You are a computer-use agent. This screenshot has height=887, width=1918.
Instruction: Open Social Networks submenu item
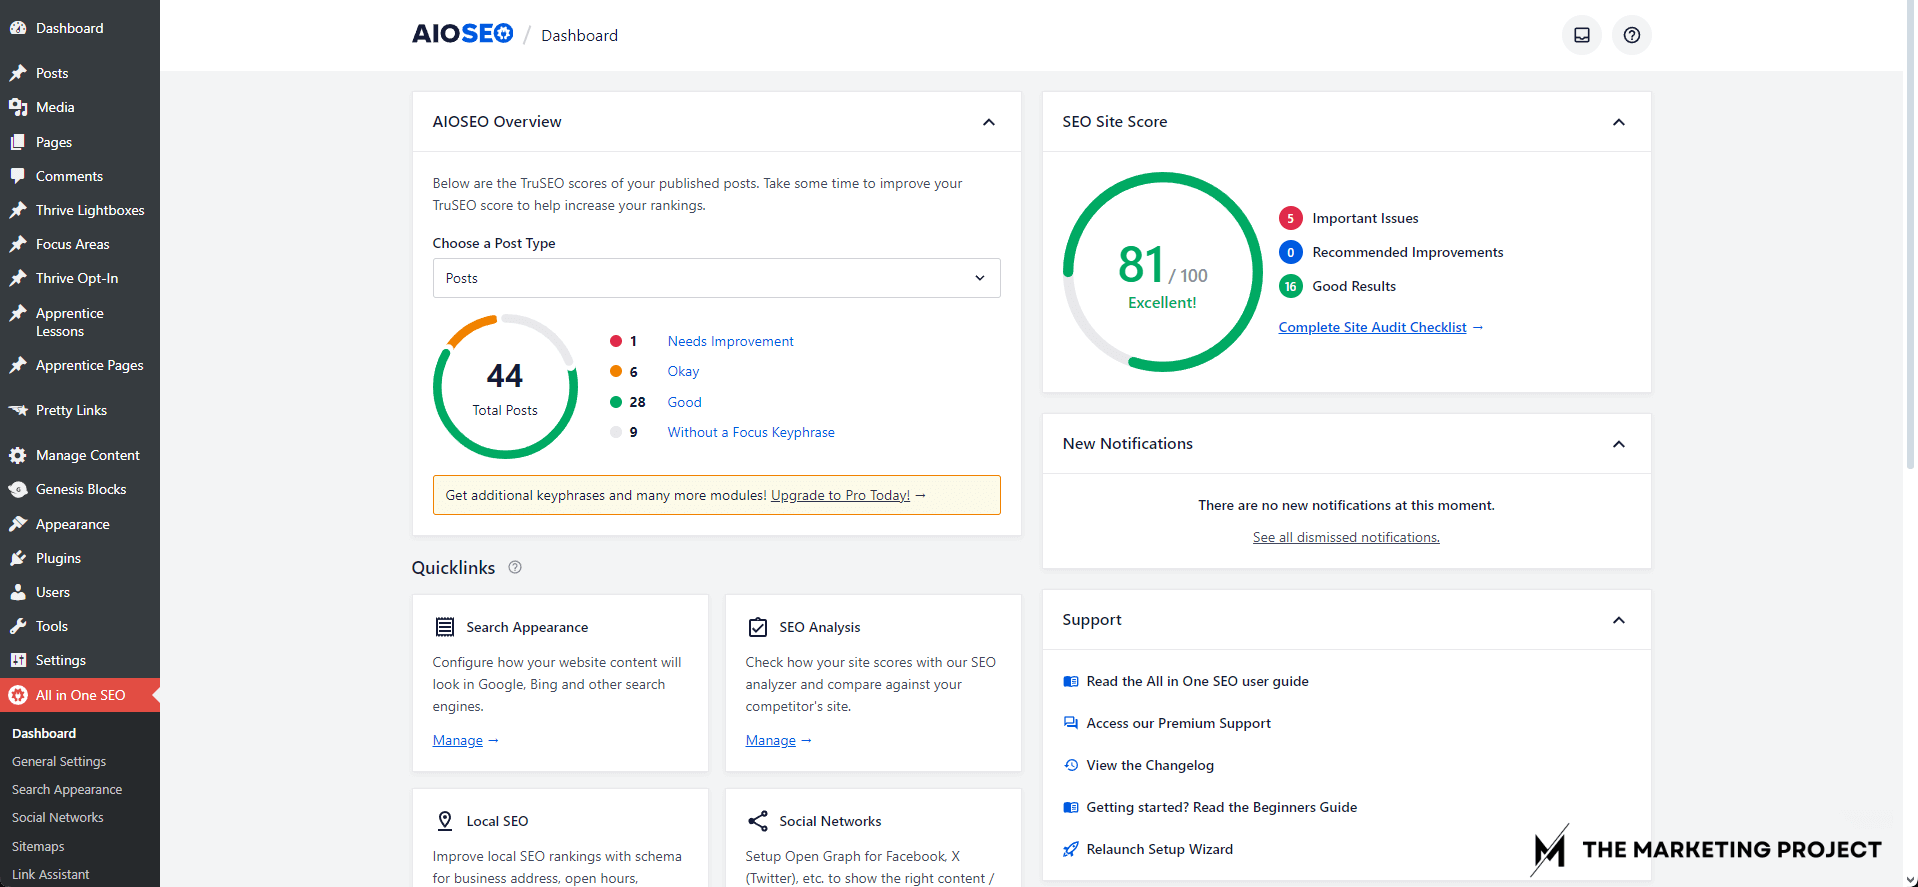(x=58, y=817)
